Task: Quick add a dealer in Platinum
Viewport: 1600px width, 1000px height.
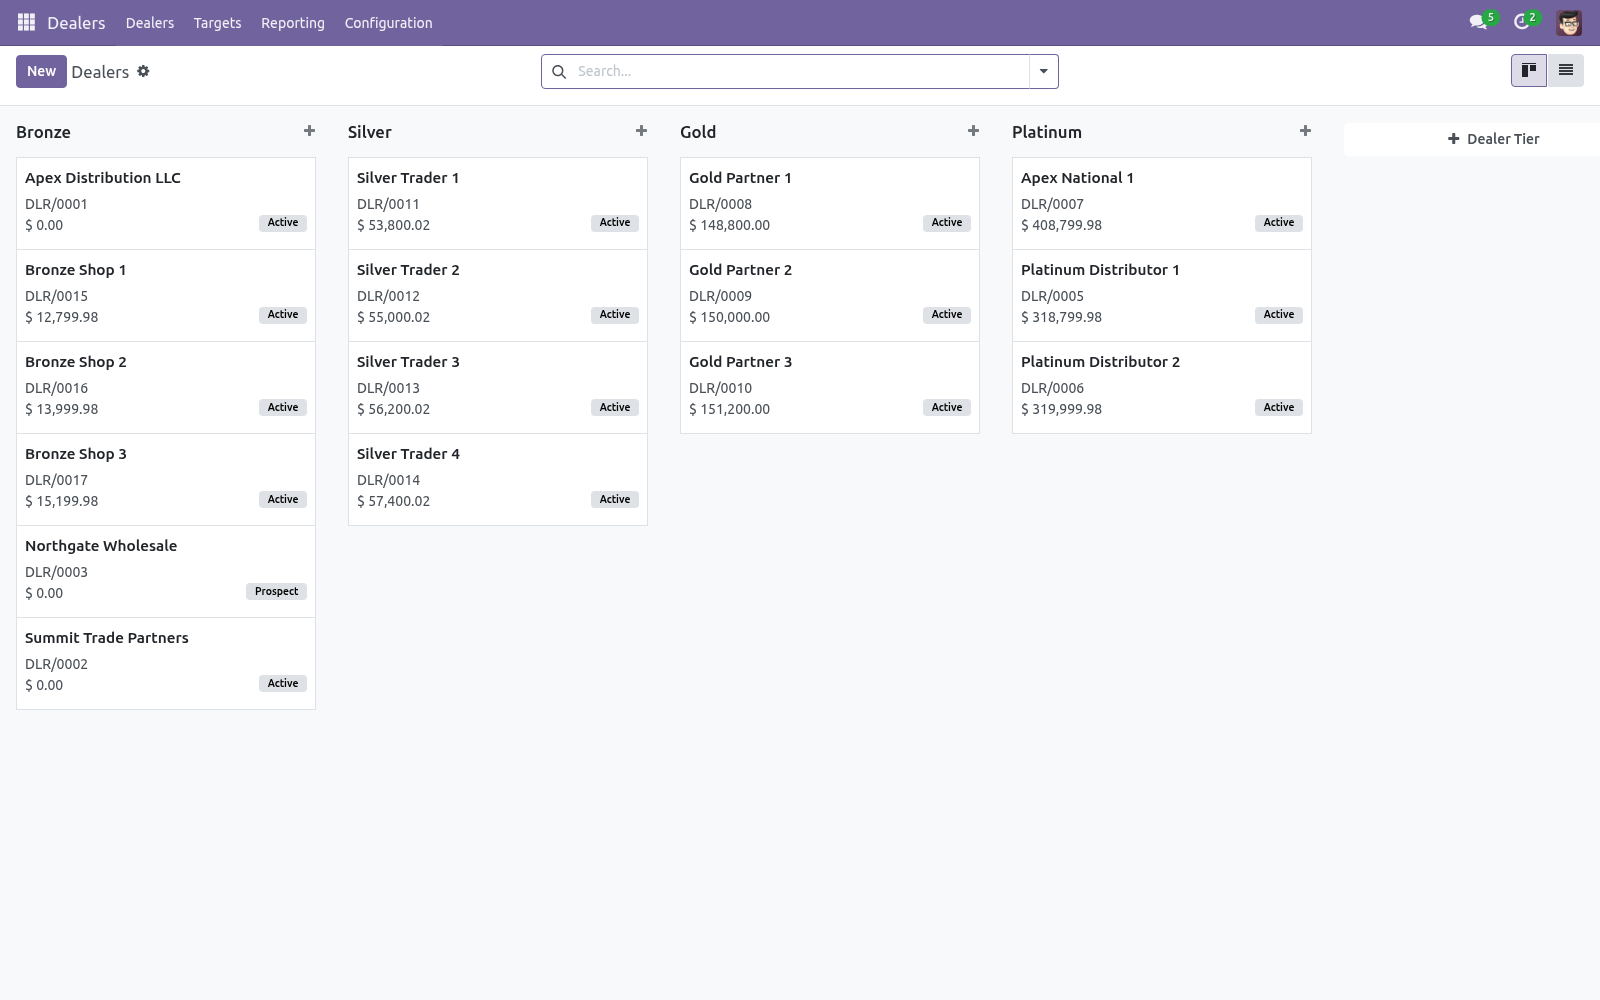Action: point(1305,131)
